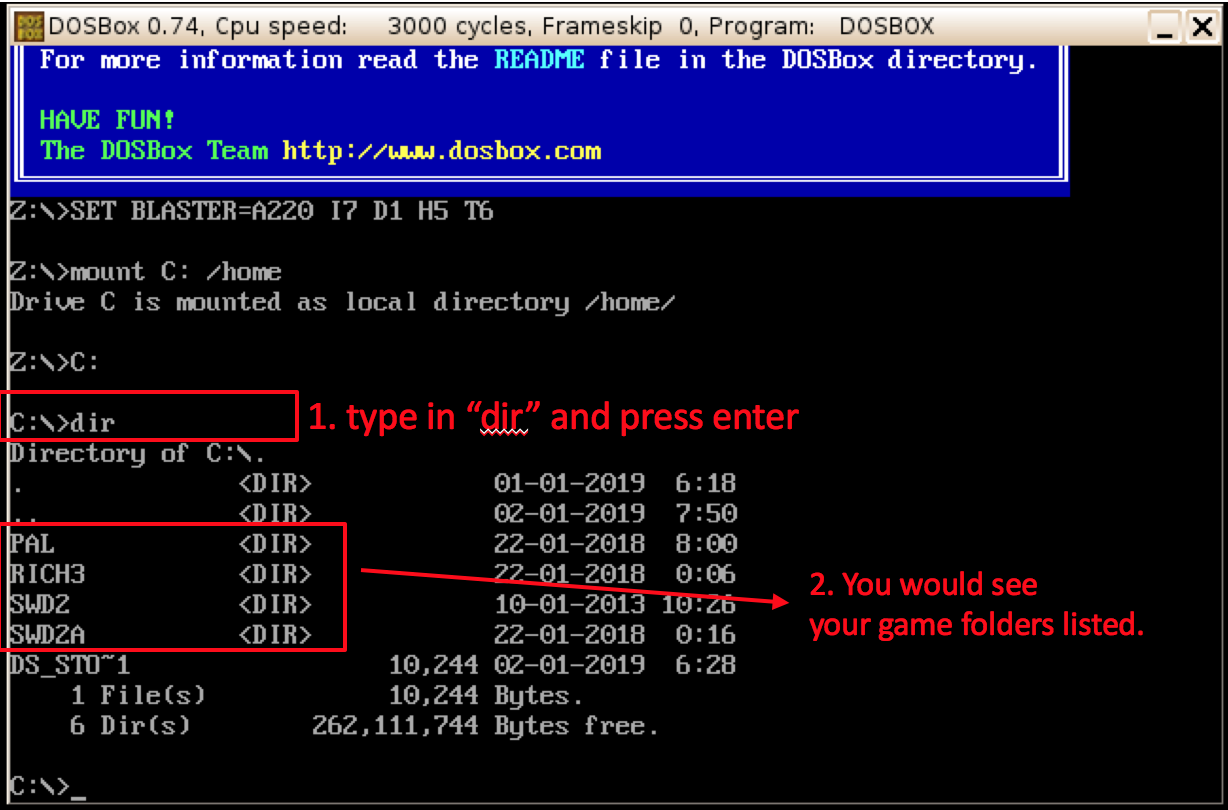Image resolution: width=1228 pixels, height=810 pixels.
Task: Click the DOSBox 0.74 window title text
Action: point(492,25)
